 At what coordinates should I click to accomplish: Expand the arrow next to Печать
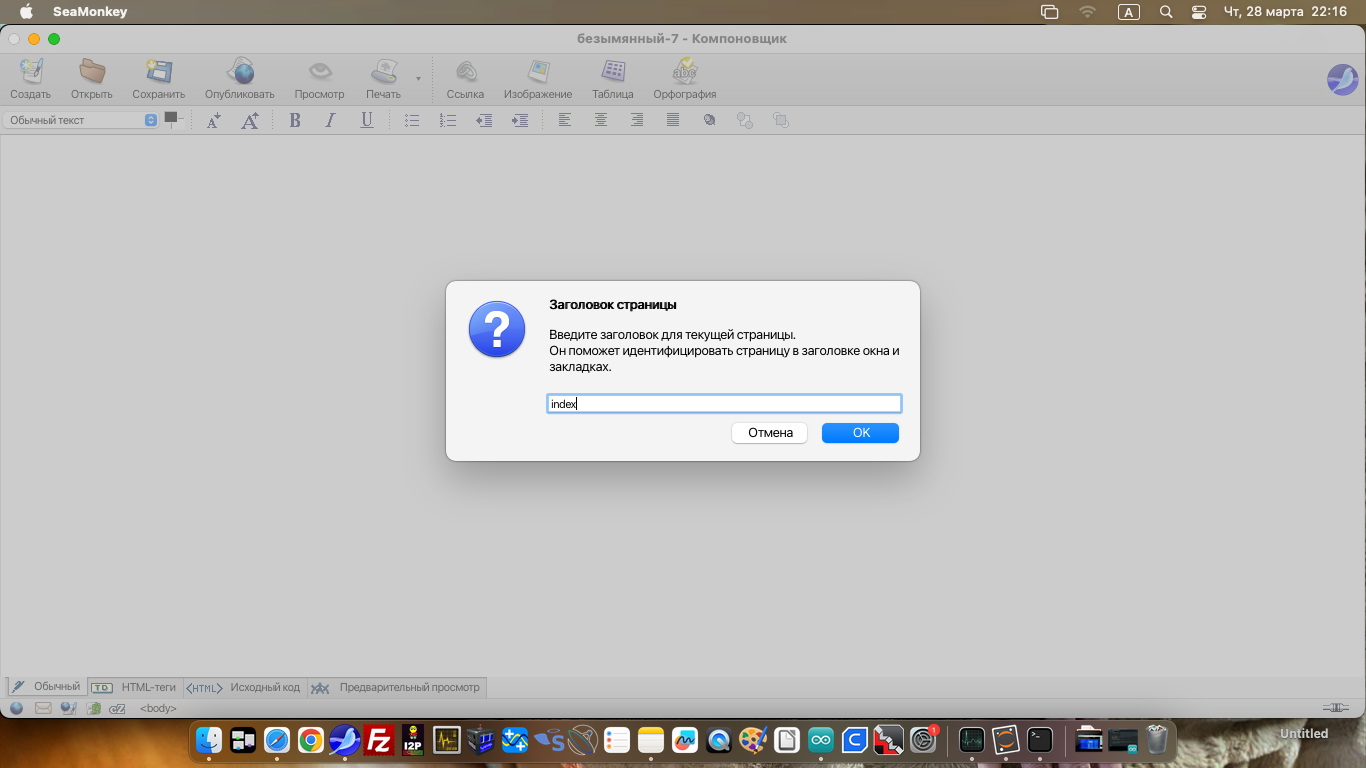click(418, 78)
